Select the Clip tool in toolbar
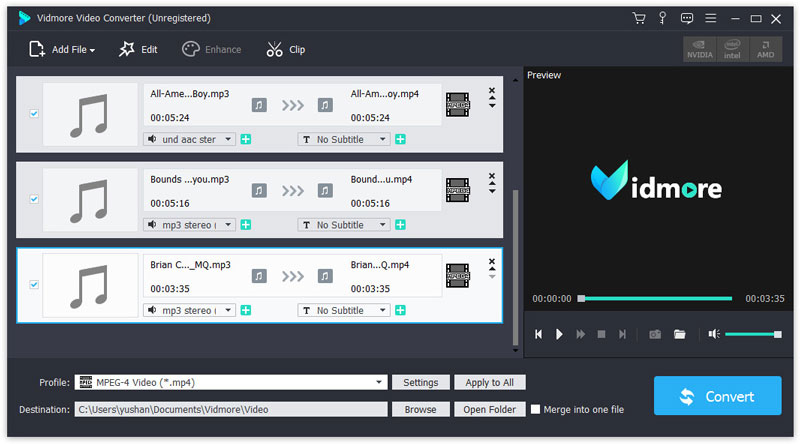 coord(286,49)
